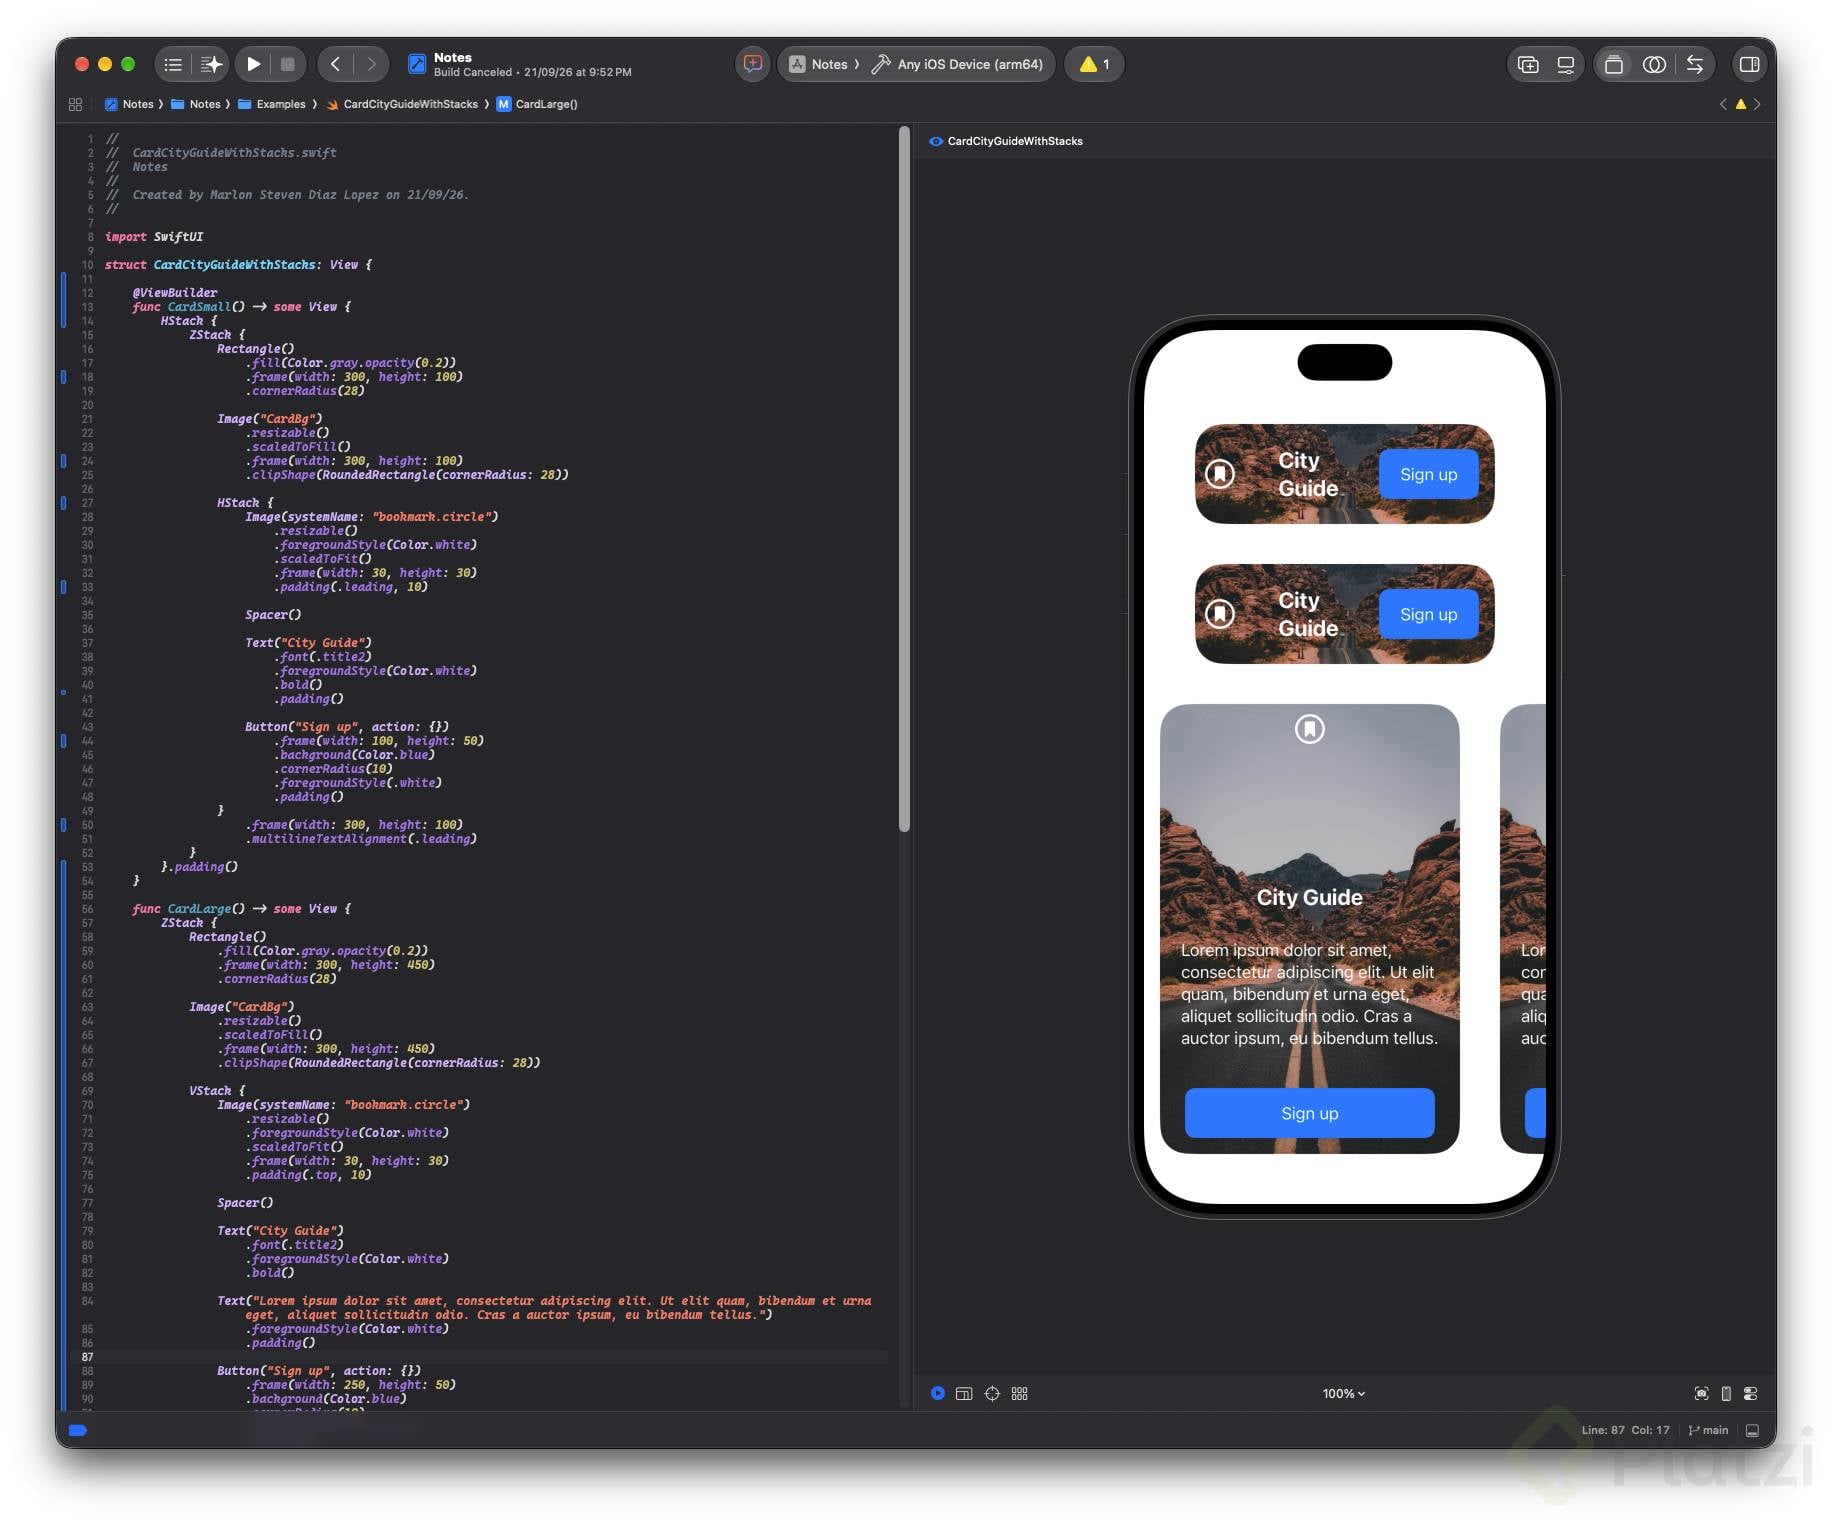Go back to previous file
Image resolution: width=1832 pixels, height=1522 pixels.
(x=336, y=64)
